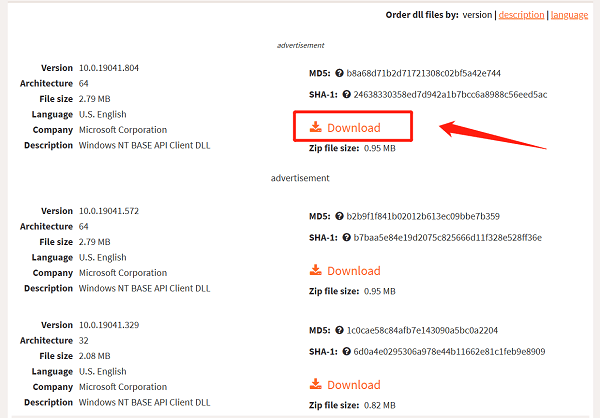Order dll files by language
The width and height of the screenshot is (600, 418).
(569, 15)
